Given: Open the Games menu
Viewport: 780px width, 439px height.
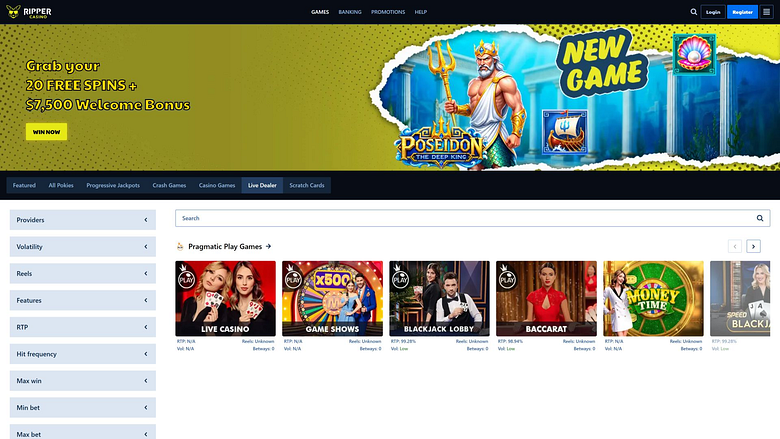Looking at the screenshot, I should coord(320,12).
